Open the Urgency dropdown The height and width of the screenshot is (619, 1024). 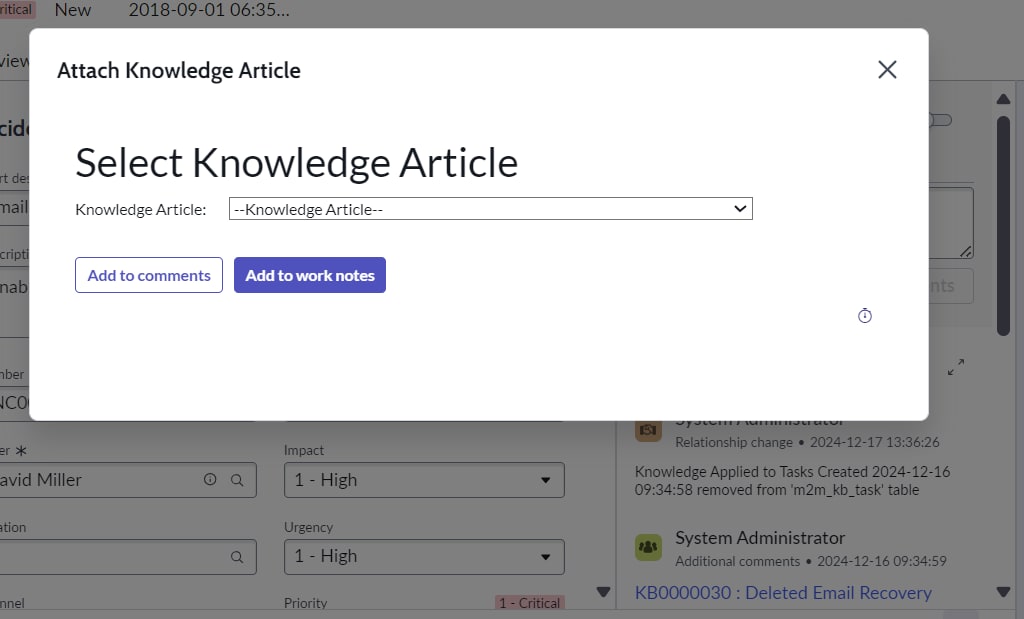(x=424, y=556)
